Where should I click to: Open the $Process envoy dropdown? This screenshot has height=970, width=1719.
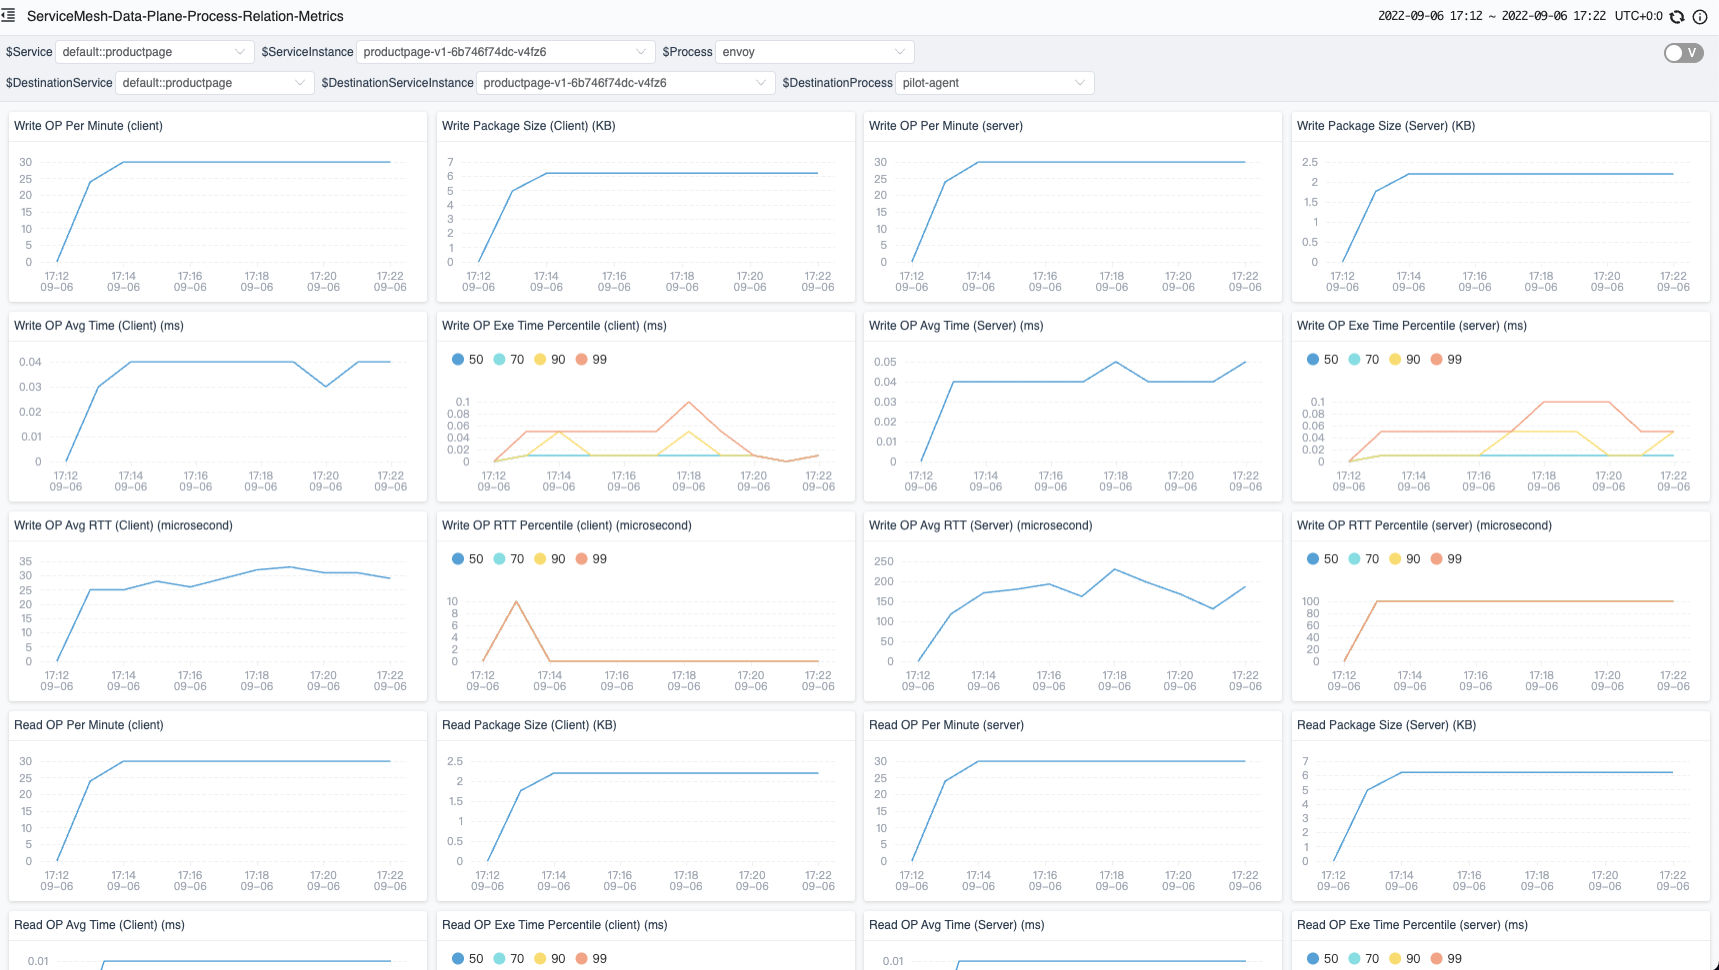point(814,52)
